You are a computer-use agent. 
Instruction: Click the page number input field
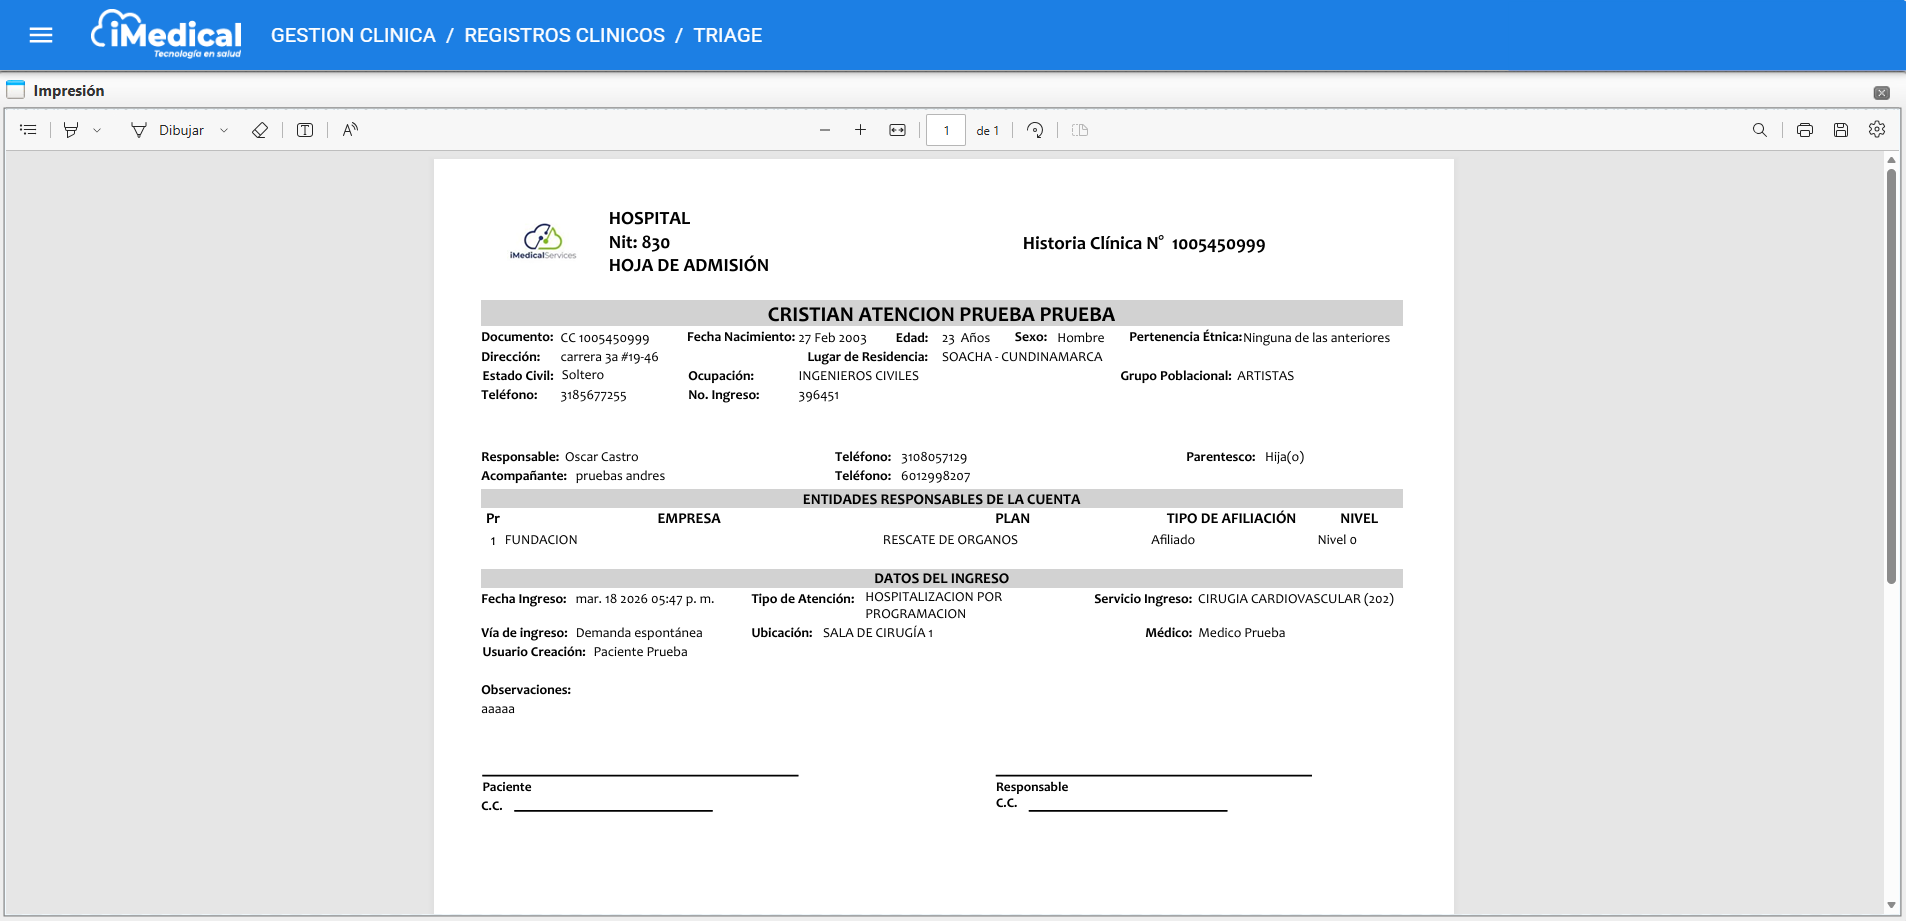(x=945, y=130)
